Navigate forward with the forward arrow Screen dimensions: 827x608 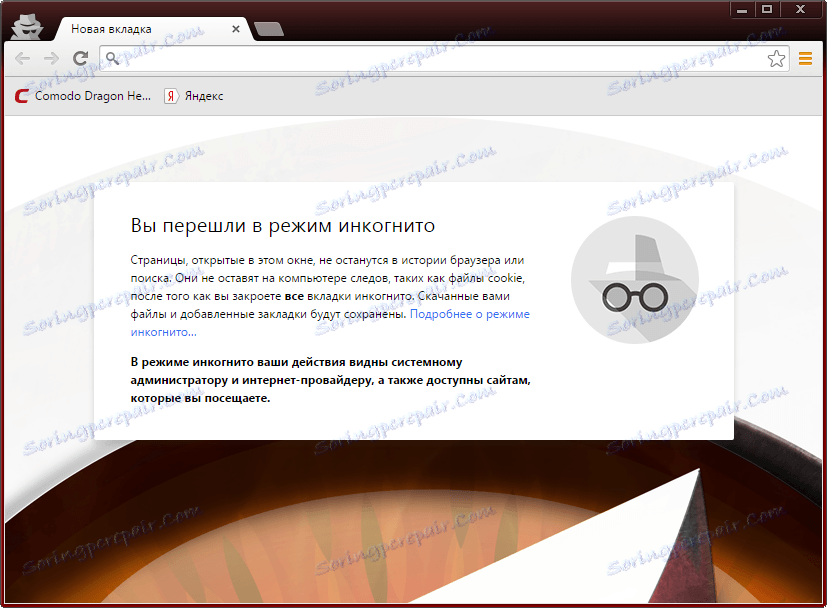tap(50, 58)
